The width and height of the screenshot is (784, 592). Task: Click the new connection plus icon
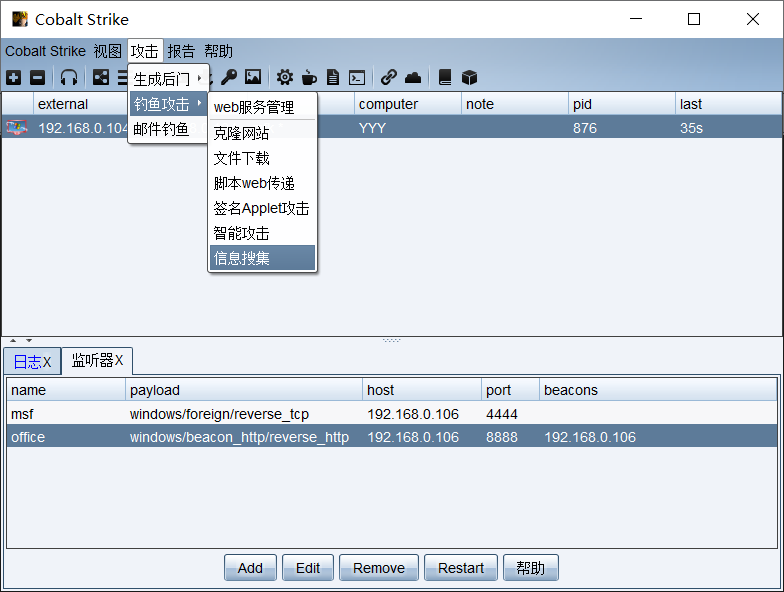coord(13,77)
